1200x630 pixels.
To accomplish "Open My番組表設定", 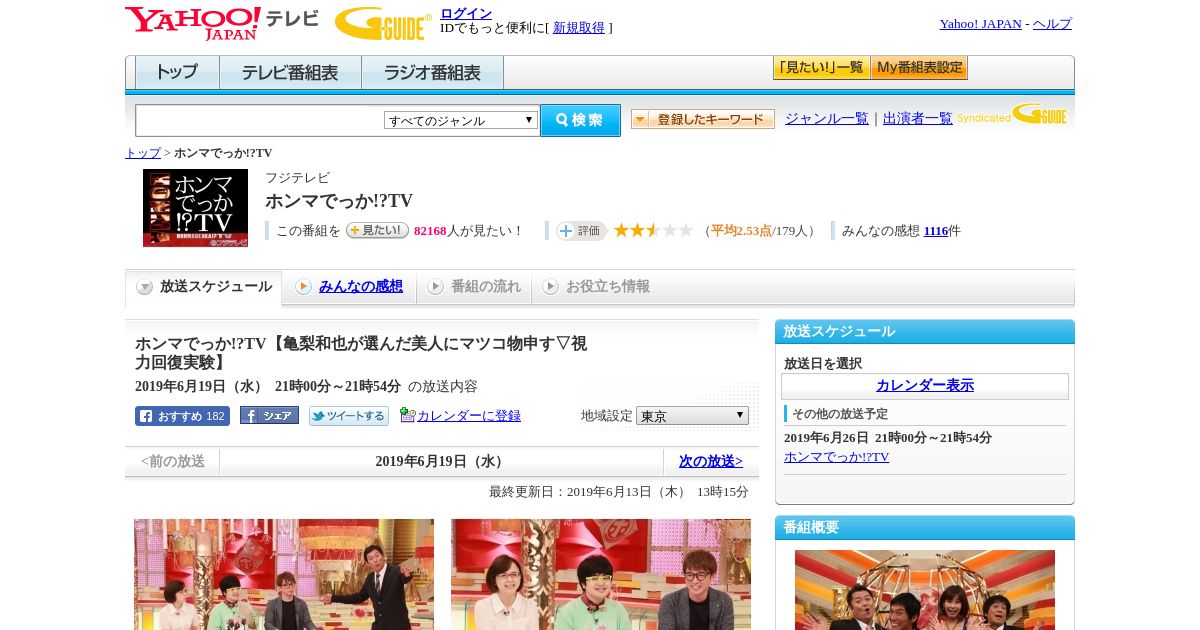I will click(x=919, y=68).
